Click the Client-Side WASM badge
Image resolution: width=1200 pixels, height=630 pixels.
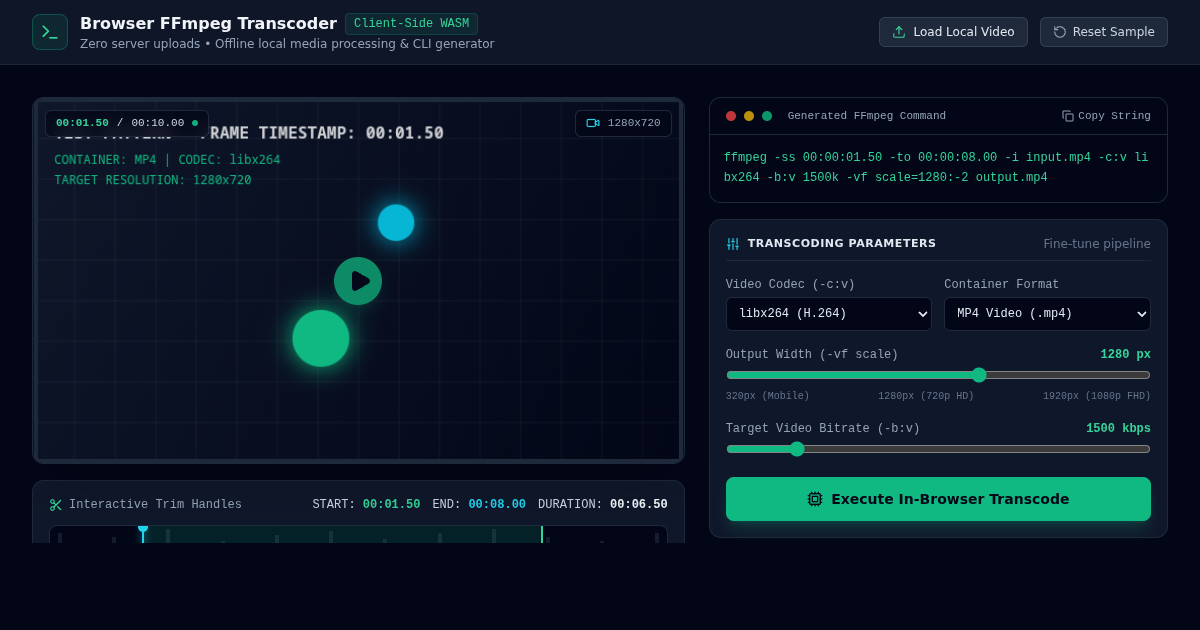(411, 24)
